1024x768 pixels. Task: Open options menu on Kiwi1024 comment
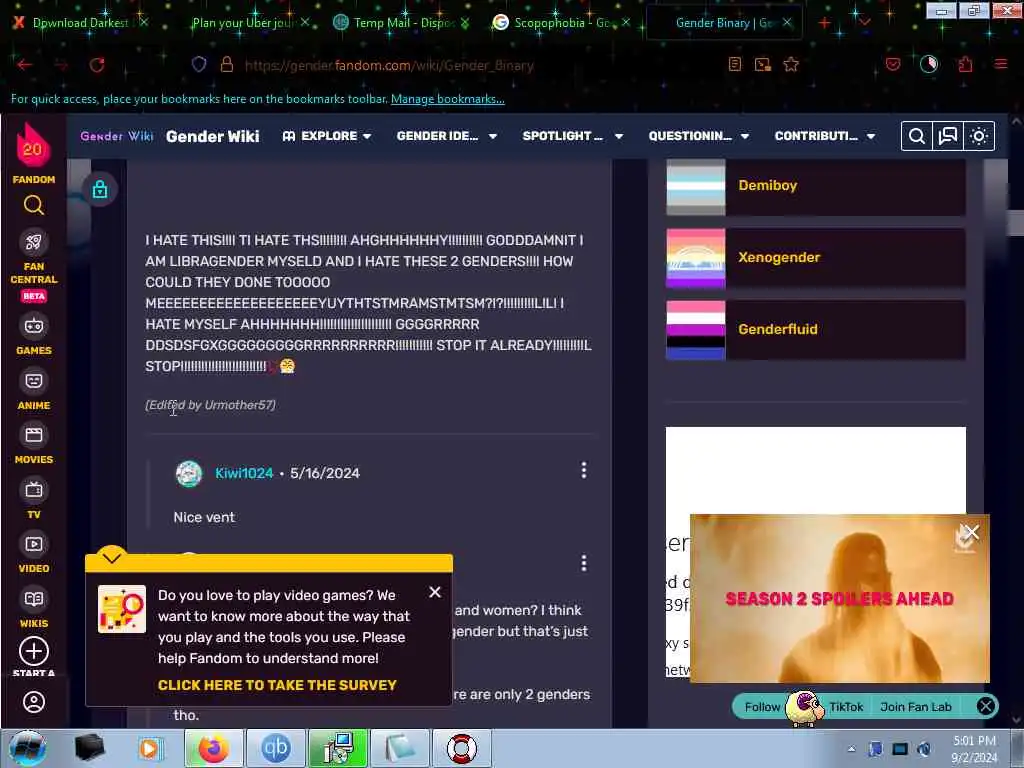(x=584, y=470)
